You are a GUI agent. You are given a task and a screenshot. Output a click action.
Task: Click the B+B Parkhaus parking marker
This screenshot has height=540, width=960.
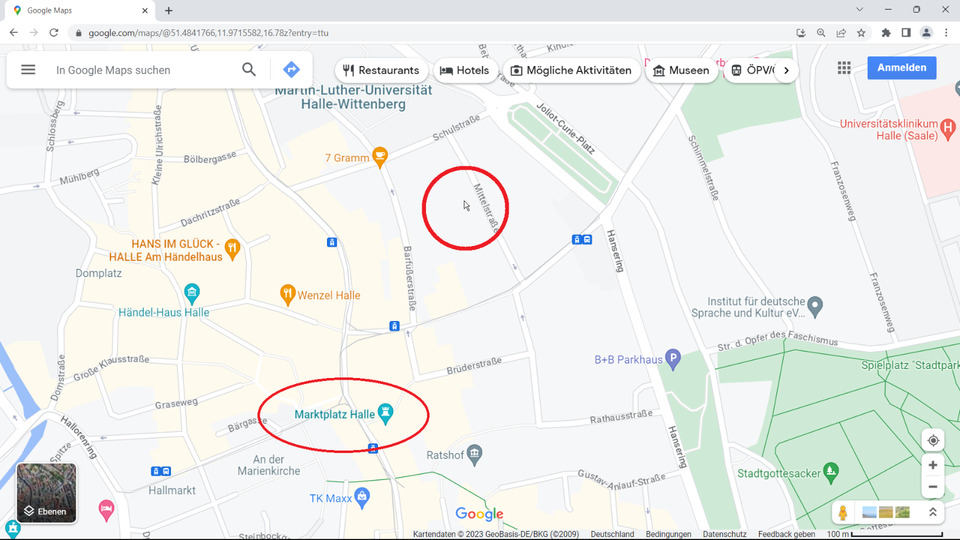(673, 359)
